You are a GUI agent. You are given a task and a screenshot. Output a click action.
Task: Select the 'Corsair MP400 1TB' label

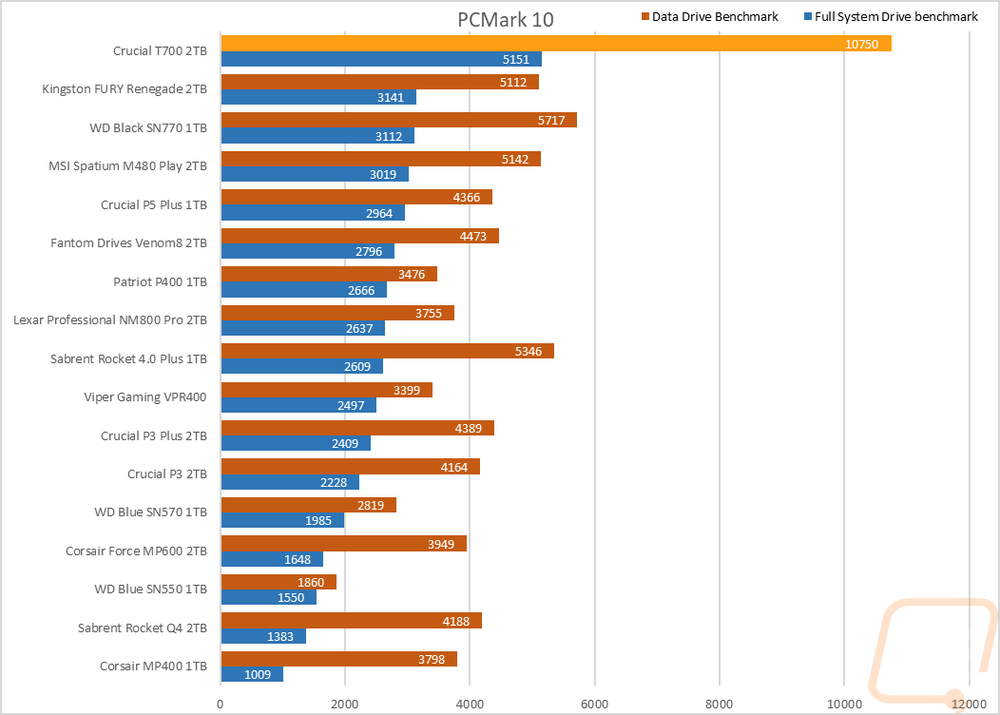coord(153,667)
